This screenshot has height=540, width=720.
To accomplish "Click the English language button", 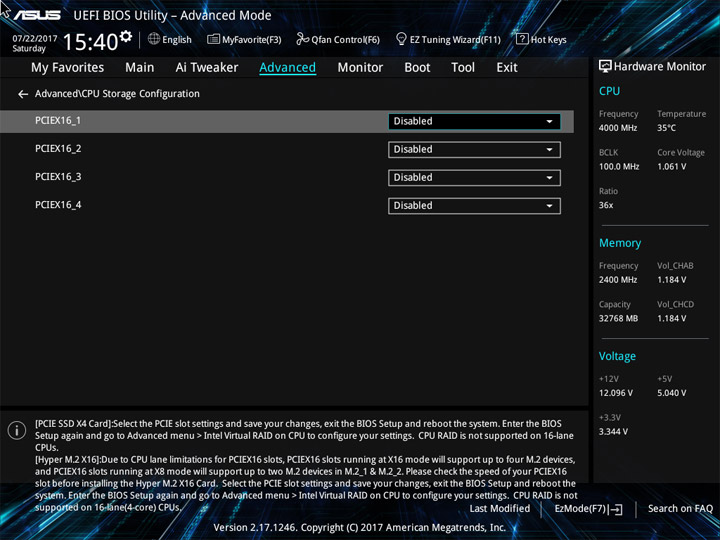I will coord(177,39).
